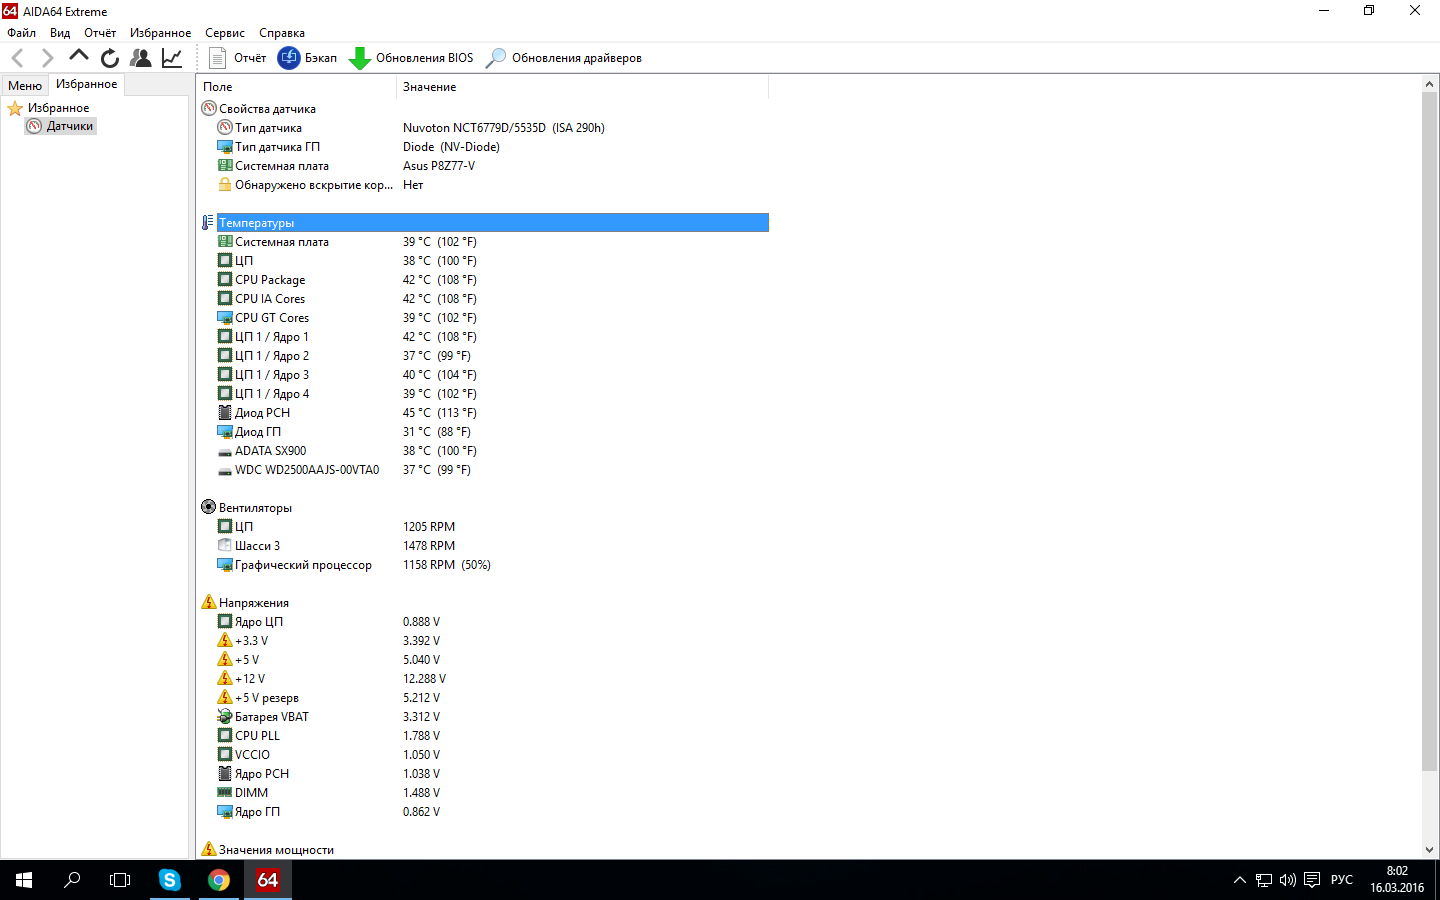Select the Asus P8Z77-V motherboard value
The image size is (1440, 900).
pos(439,166)
